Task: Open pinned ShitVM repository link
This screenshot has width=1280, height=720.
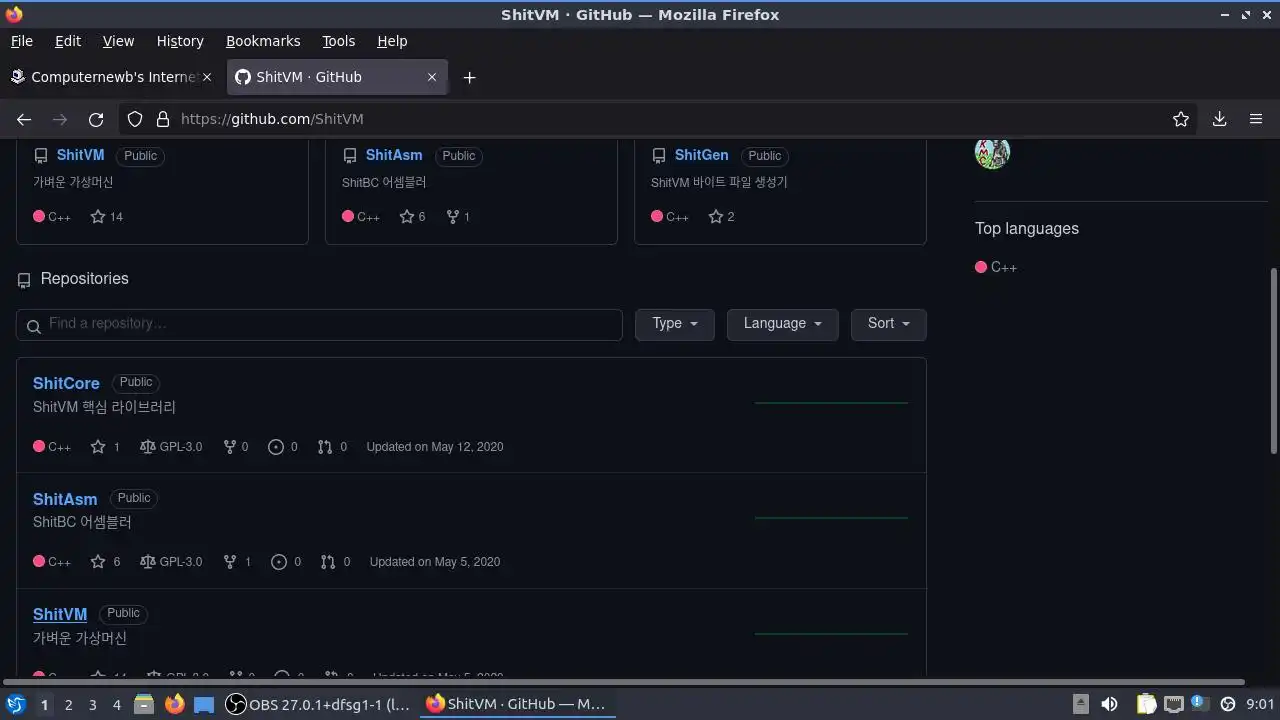Action: [81, 155]
